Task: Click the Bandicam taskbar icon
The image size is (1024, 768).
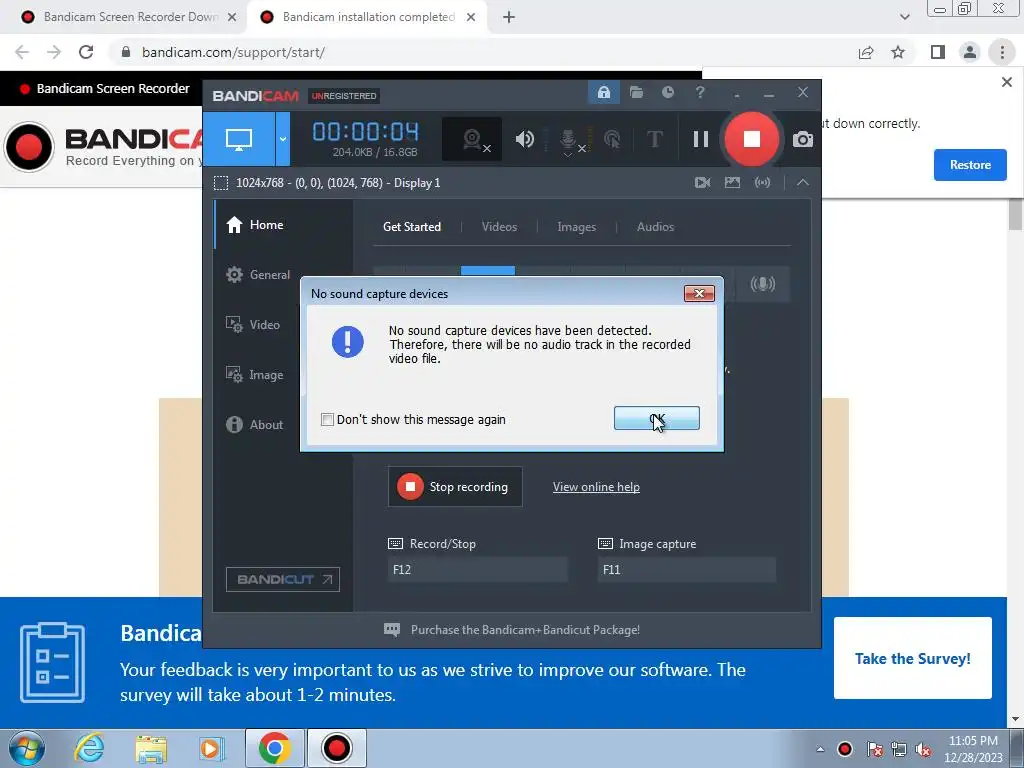Action: [337, 748]
